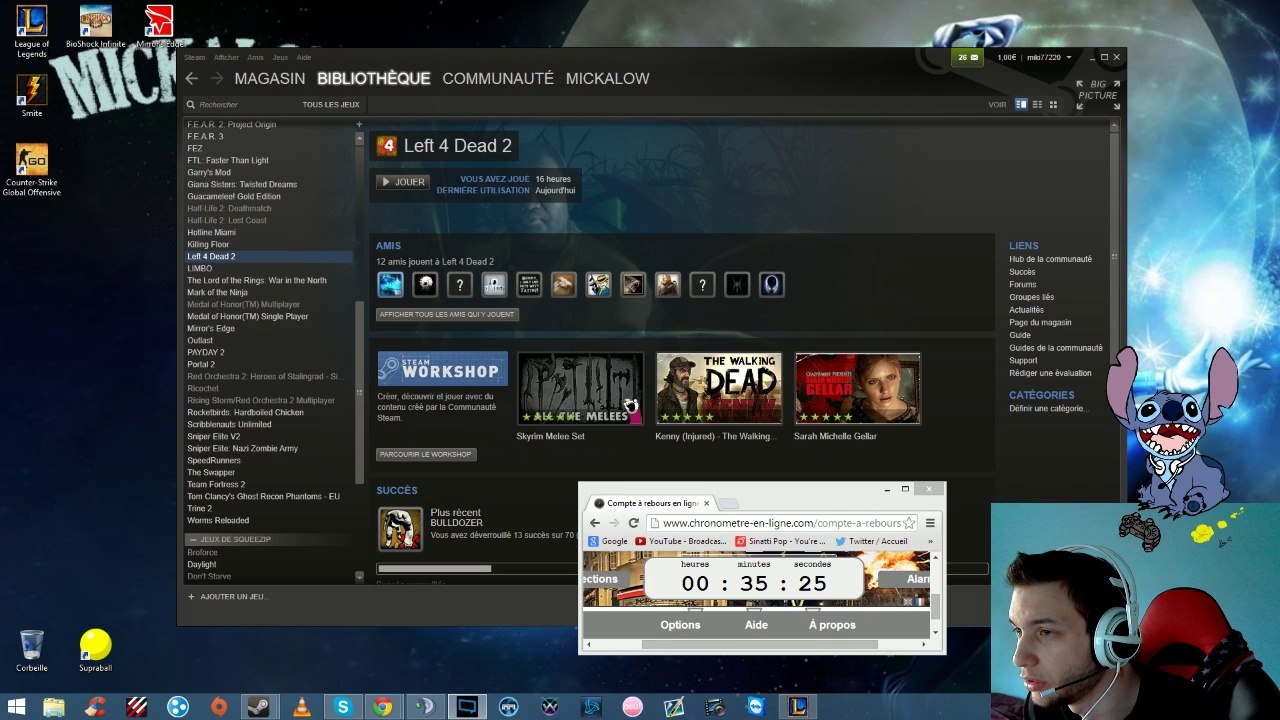Switch to grid view icon

(x=1053, y=104)
